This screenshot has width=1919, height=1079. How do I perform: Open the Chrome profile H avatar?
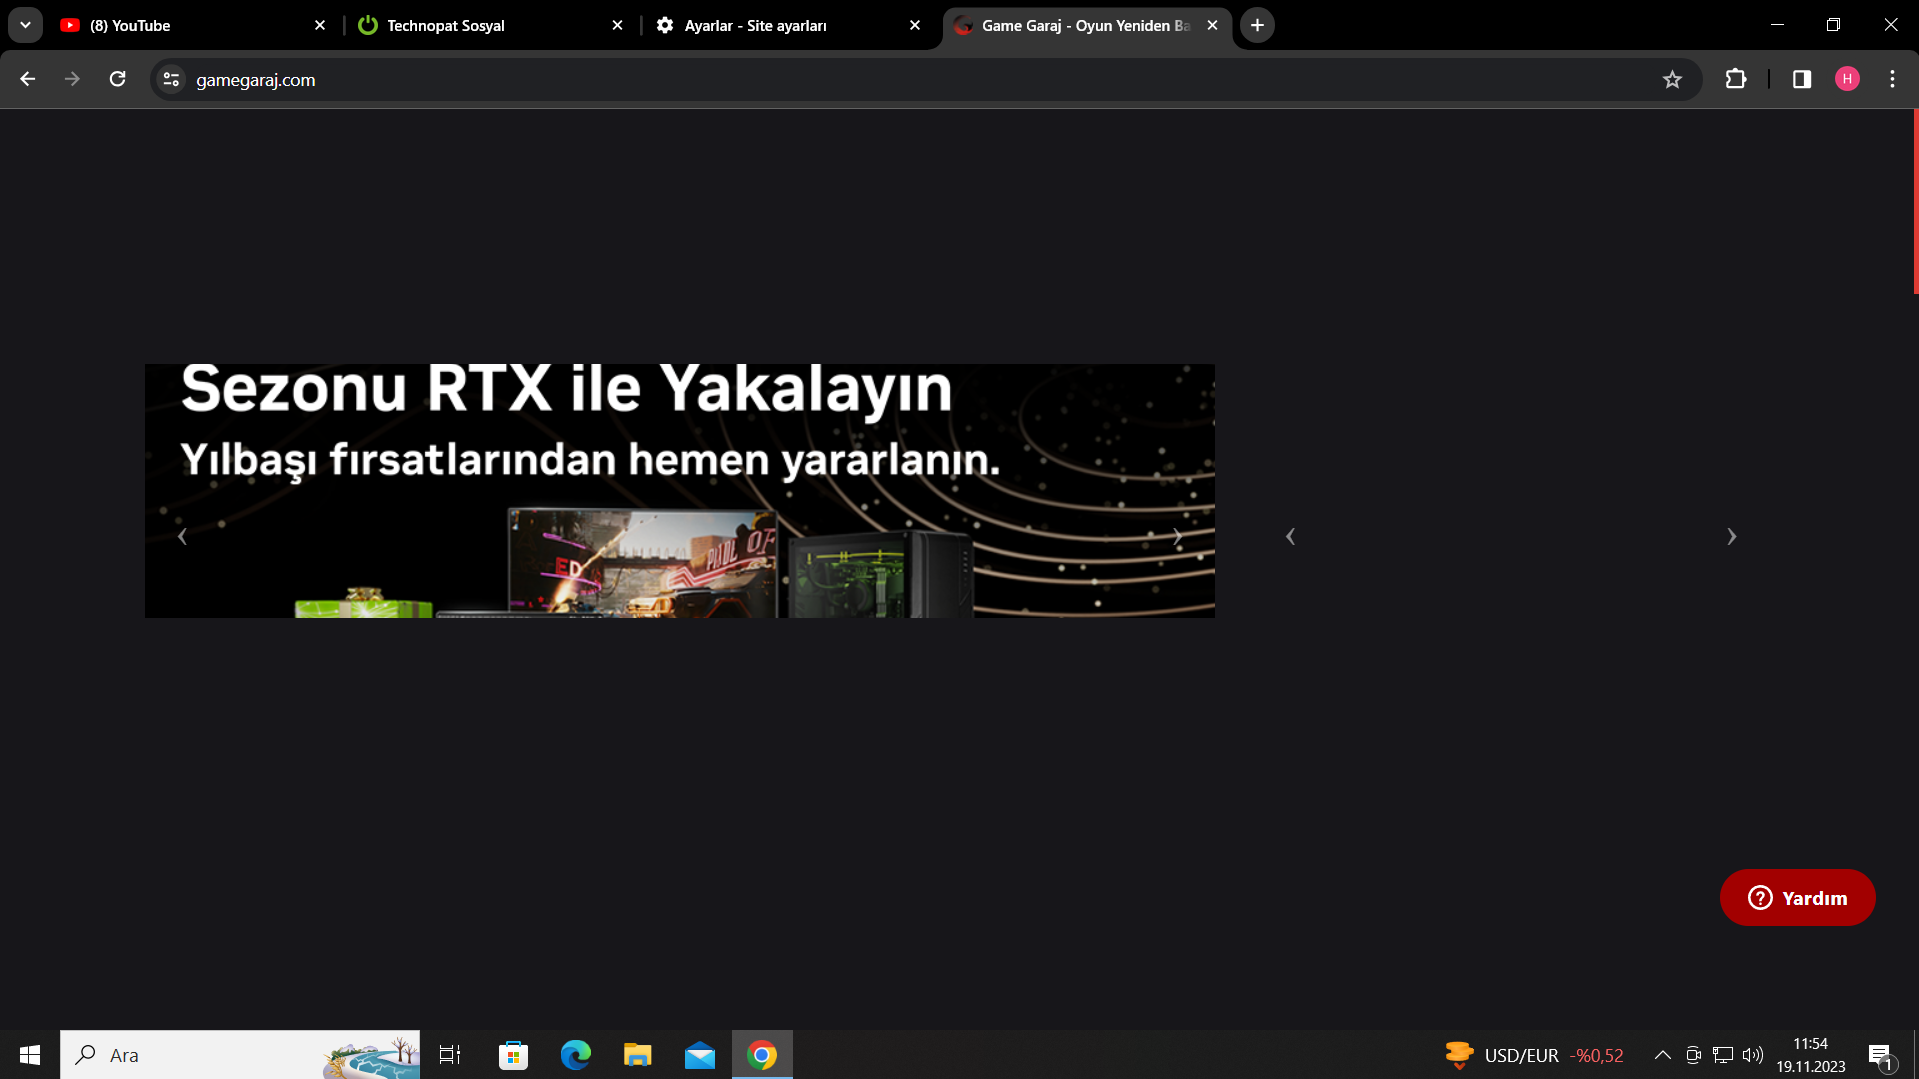[1847, 79]
